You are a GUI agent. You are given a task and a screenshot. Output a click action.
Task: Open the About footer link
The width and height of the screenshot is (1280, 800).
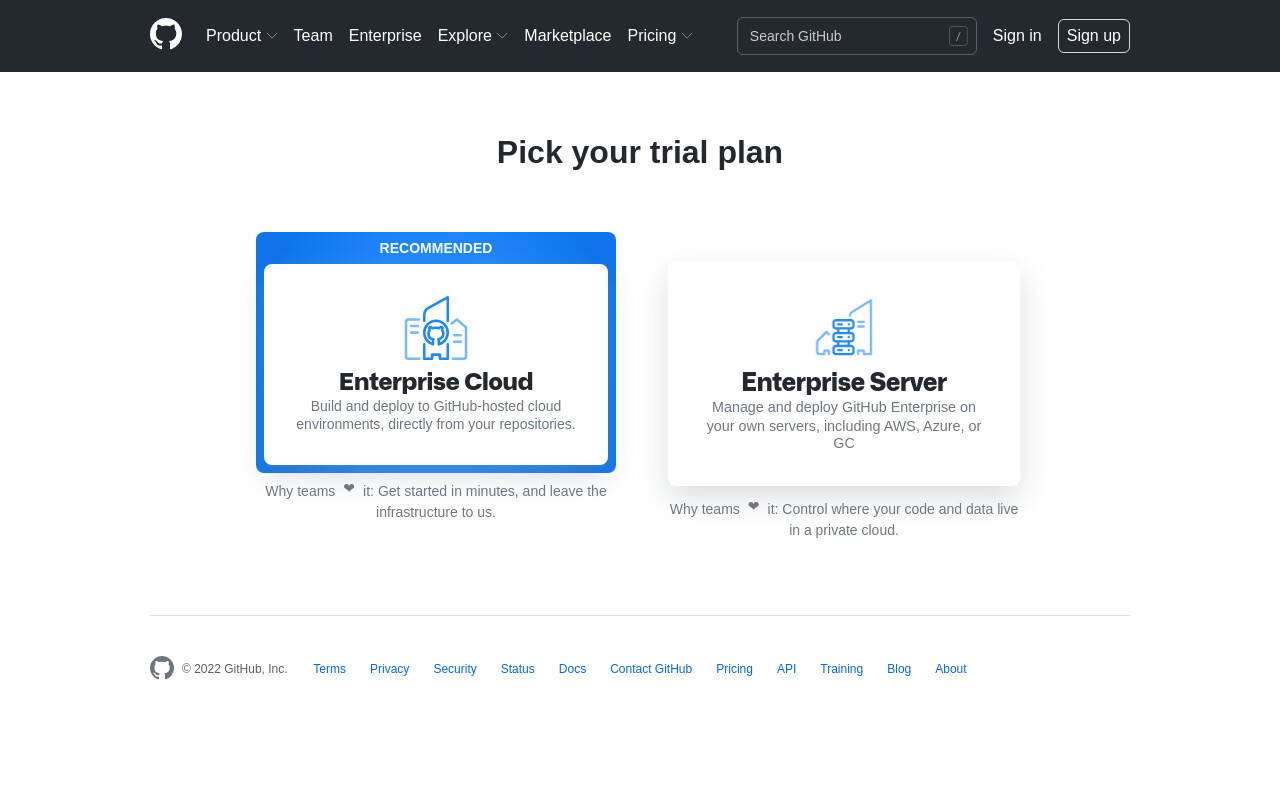click(951, 669)
